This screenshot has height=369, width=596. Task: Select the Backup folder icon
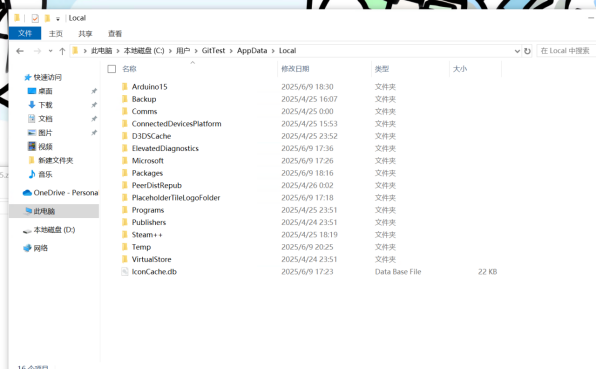tap(124, 99)
